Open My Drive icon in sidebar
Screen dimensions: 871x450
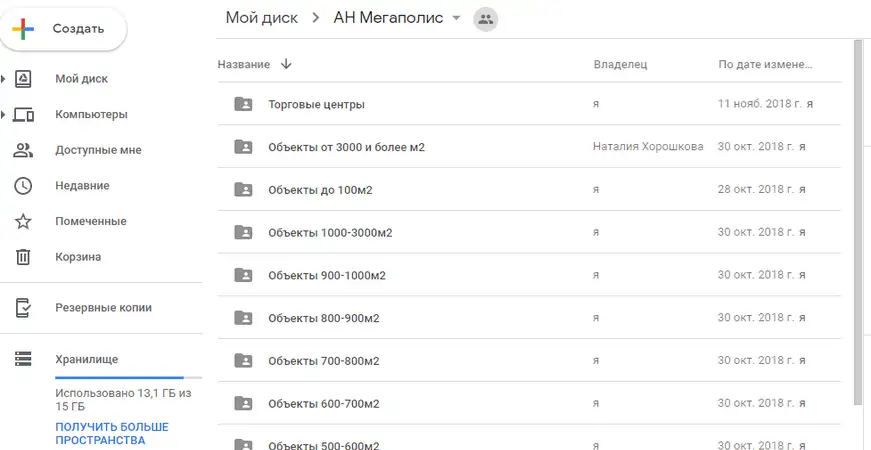click(x=23, y=79)
